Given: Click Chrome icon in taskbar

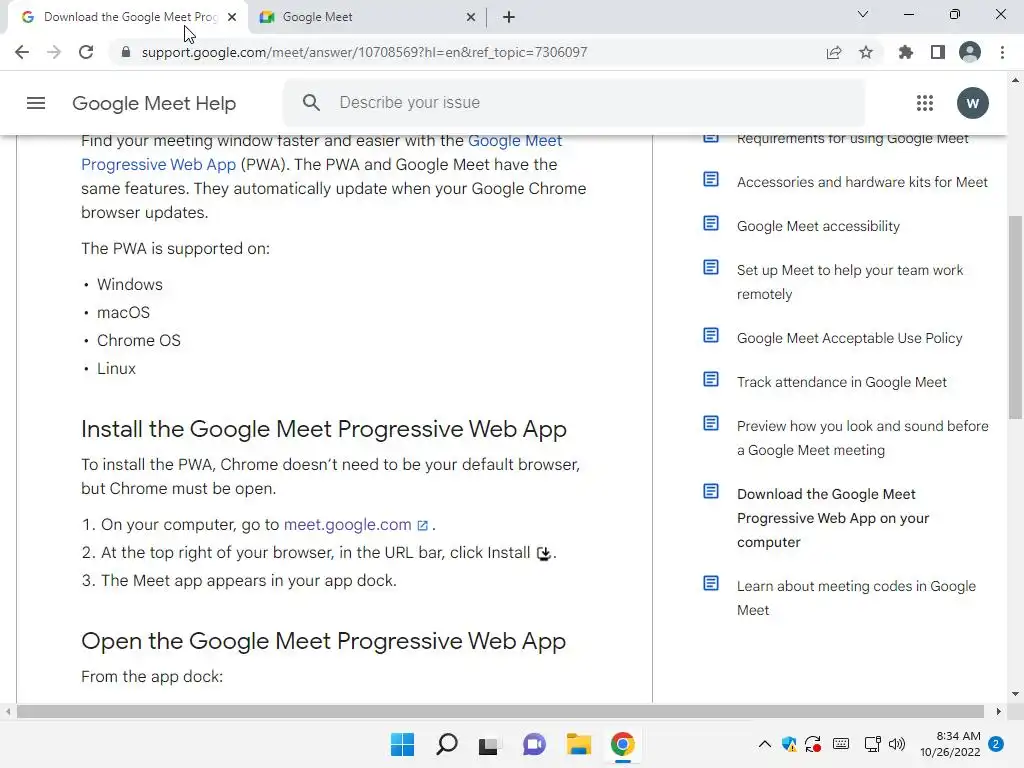Looking at the screenshot, I should (622, 744).
